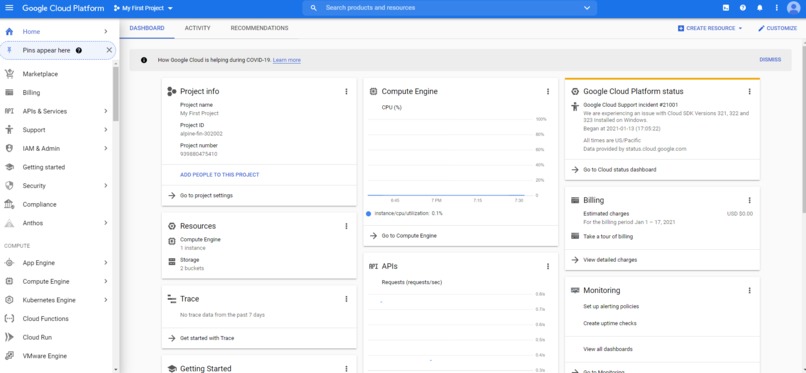Click the Security shield icon
Image resolution: width=806 pixels, height=373 pixels.
(9, 185)
